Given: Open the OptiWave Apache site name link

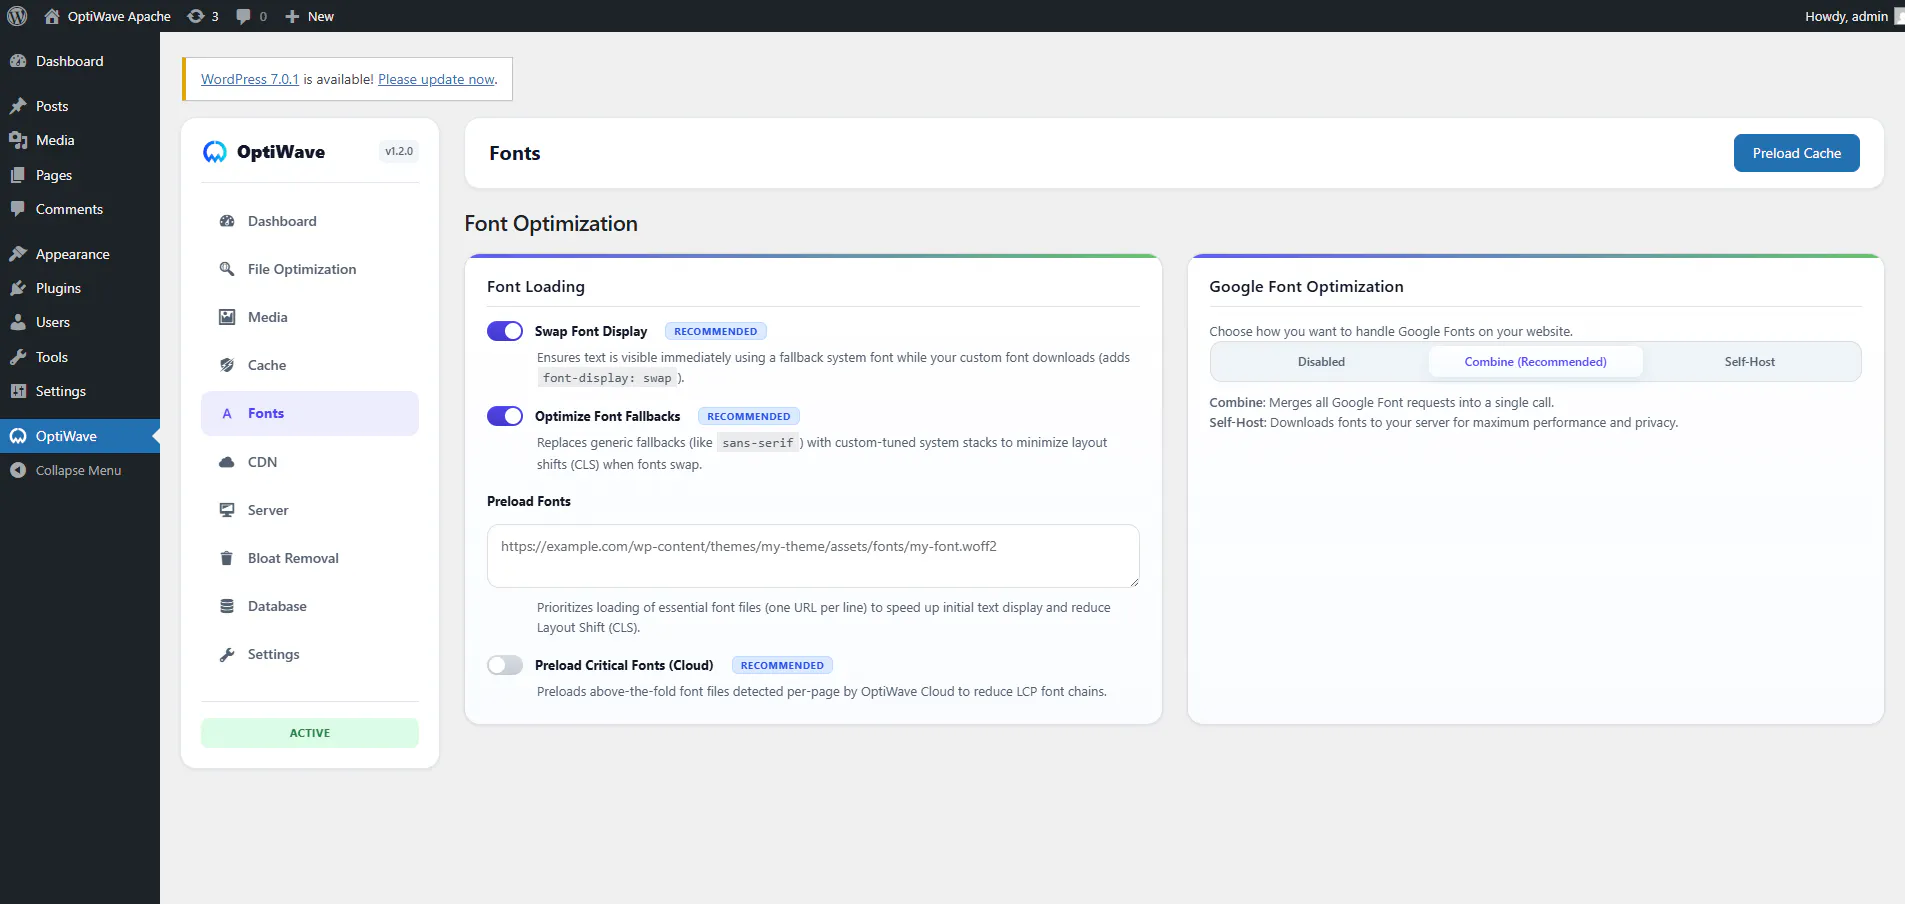Looking at the screenshot, I should tap(108, 16).
